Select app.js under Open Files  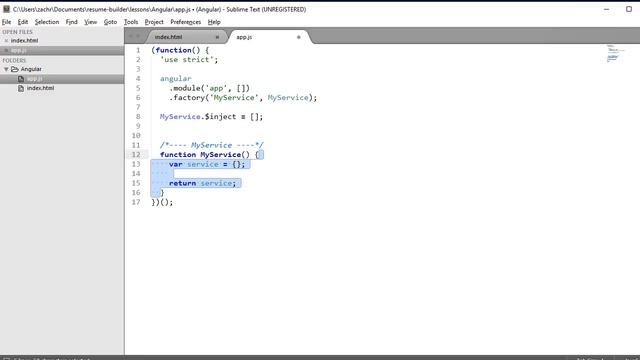[x=19, y=50]
